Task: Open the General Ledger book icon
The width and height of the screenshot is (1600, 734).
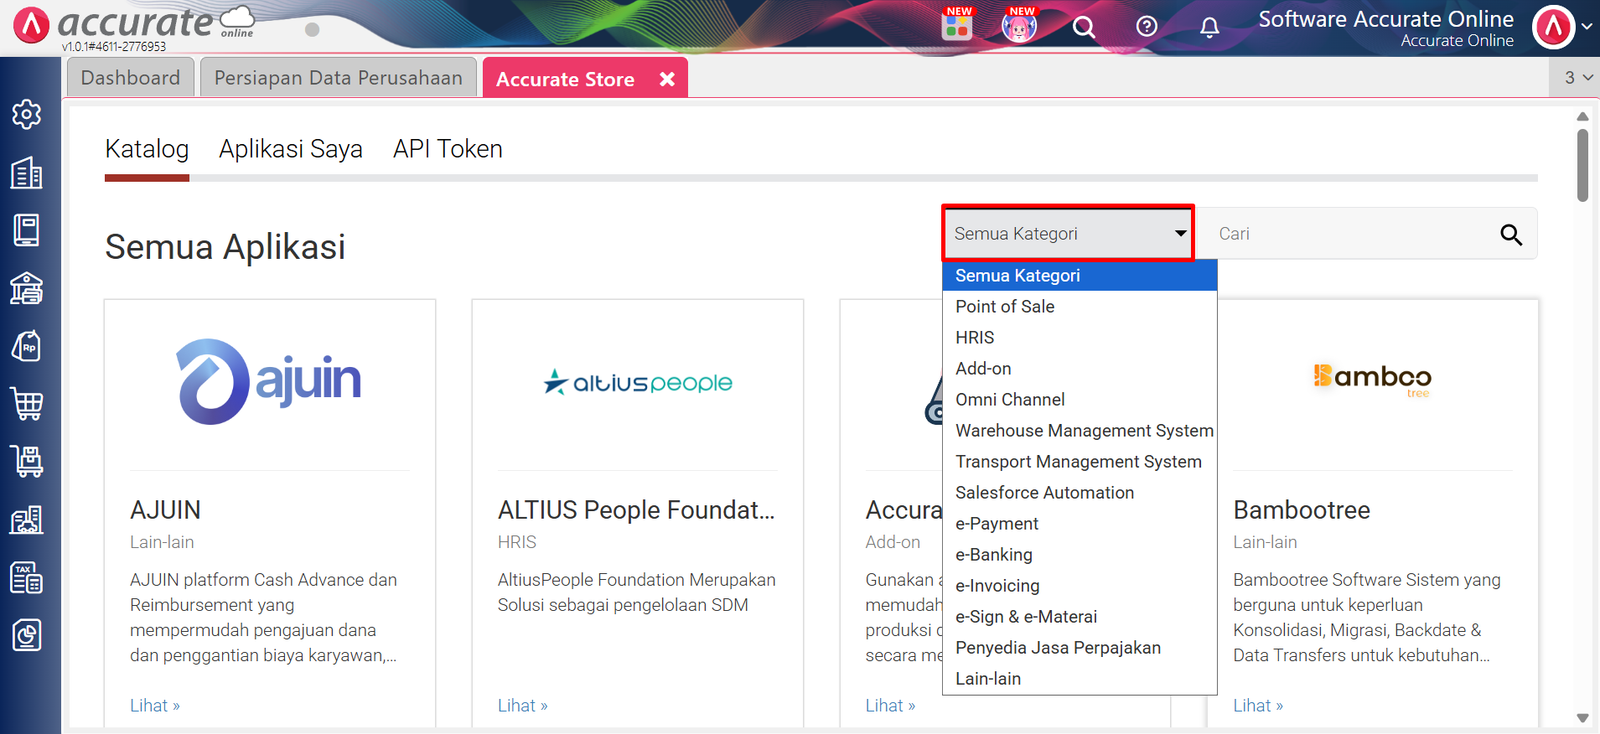Action: [x=27, y=230]
